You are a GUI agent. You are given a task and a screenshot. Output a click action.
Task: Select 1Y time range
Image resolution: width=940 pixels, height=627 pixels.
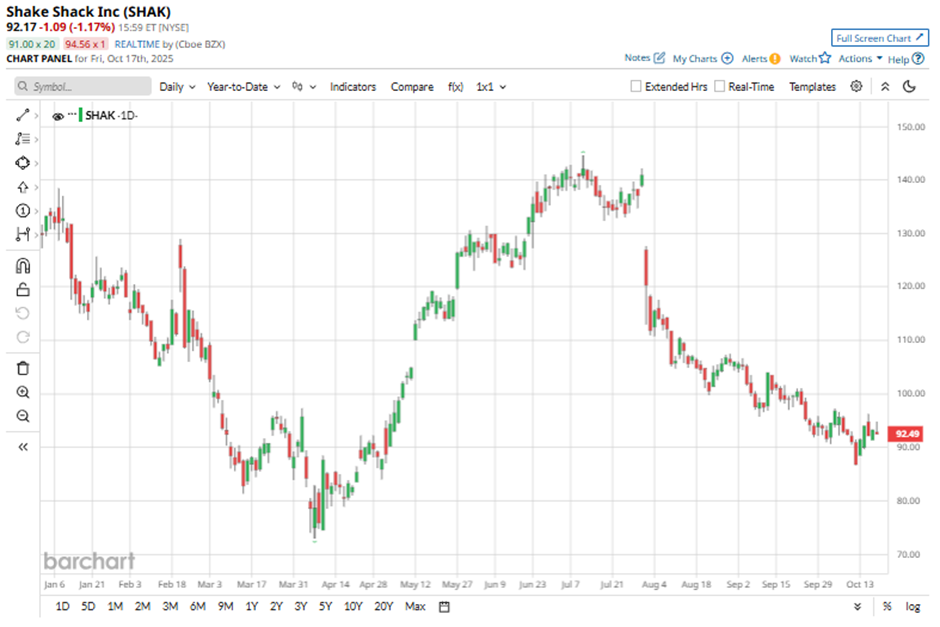point(252,607)
